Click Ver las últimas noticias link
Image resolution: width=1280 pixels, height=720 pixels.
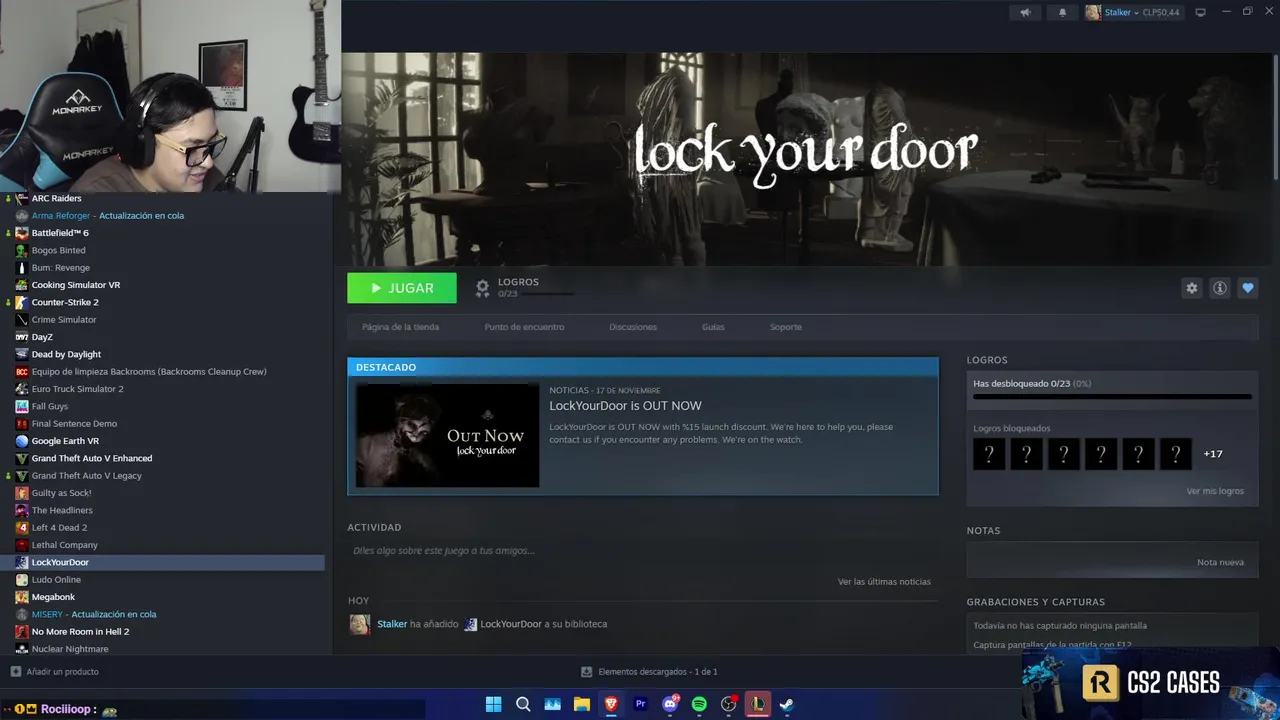(884, 582)
